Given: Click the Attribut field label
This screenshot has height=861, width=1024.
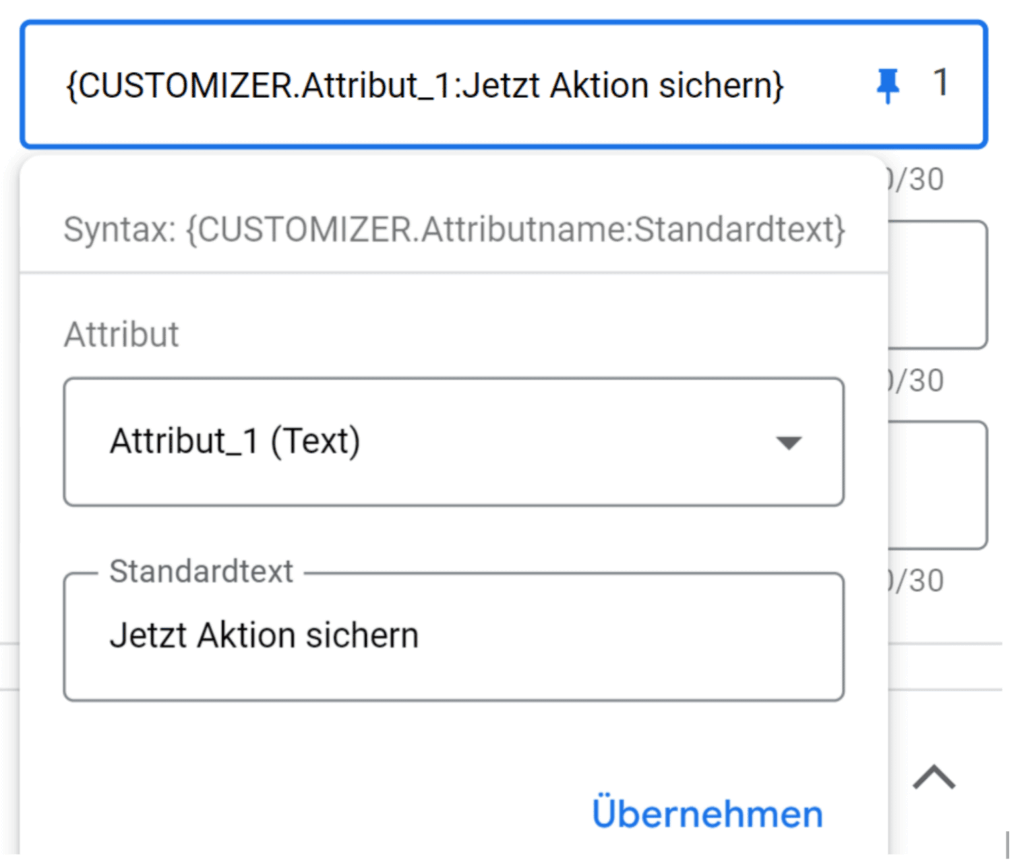Looking at the screenshot, I should (x=121, y=334).
